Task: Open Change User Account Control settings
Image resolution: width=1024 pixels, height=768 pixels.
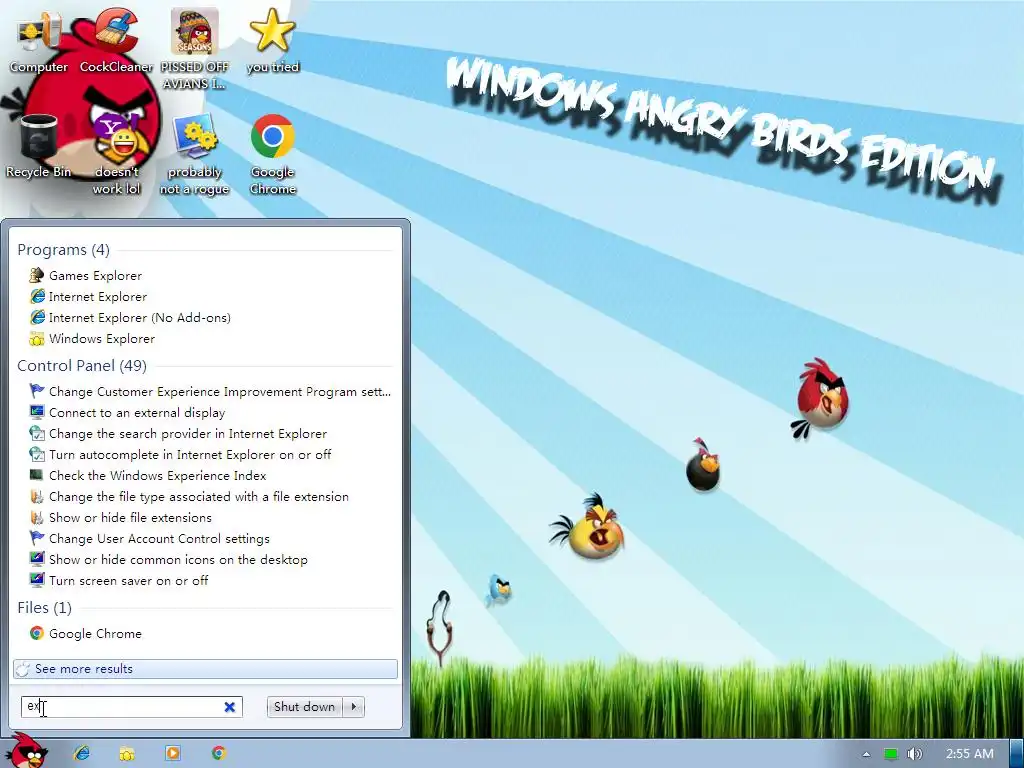Action: pos(150,539)
